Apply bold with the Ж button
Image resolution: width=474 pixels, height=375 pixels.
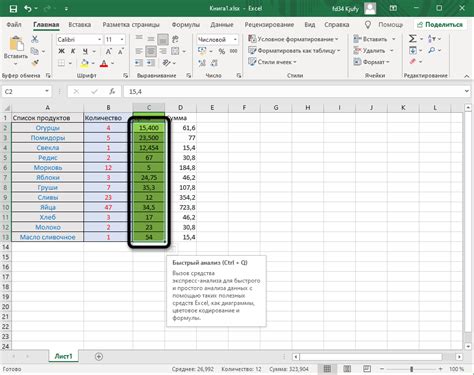click(62, 51)
